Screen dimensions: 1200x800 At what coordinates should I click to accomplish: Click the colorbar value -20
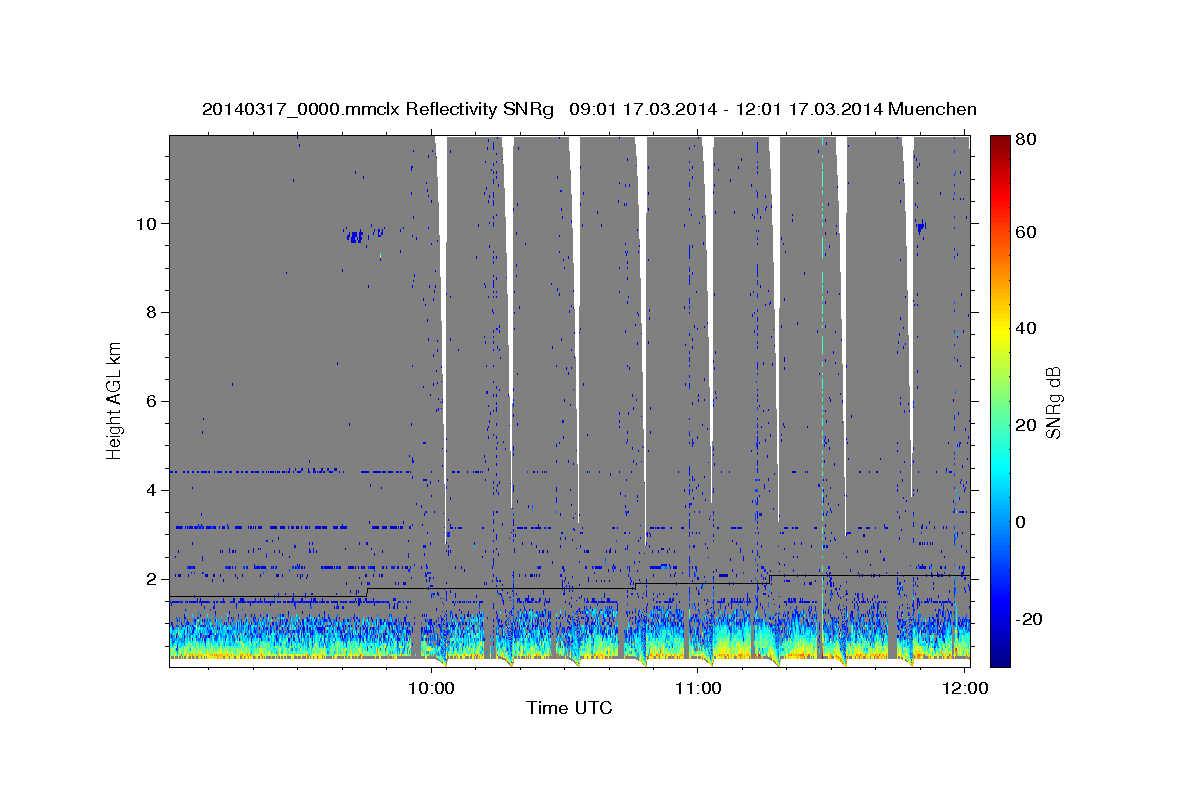[x=1029, y=619]
